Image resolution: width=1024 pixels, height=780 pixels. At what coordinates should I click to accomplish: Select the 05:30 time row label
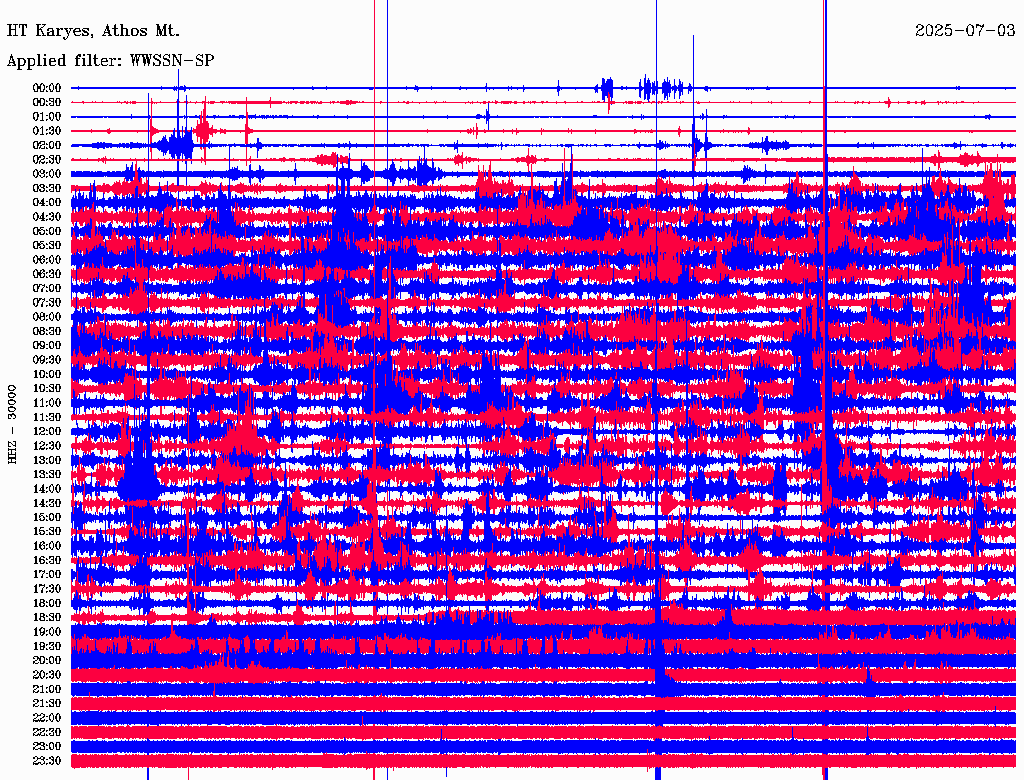[x=47, y=246]
